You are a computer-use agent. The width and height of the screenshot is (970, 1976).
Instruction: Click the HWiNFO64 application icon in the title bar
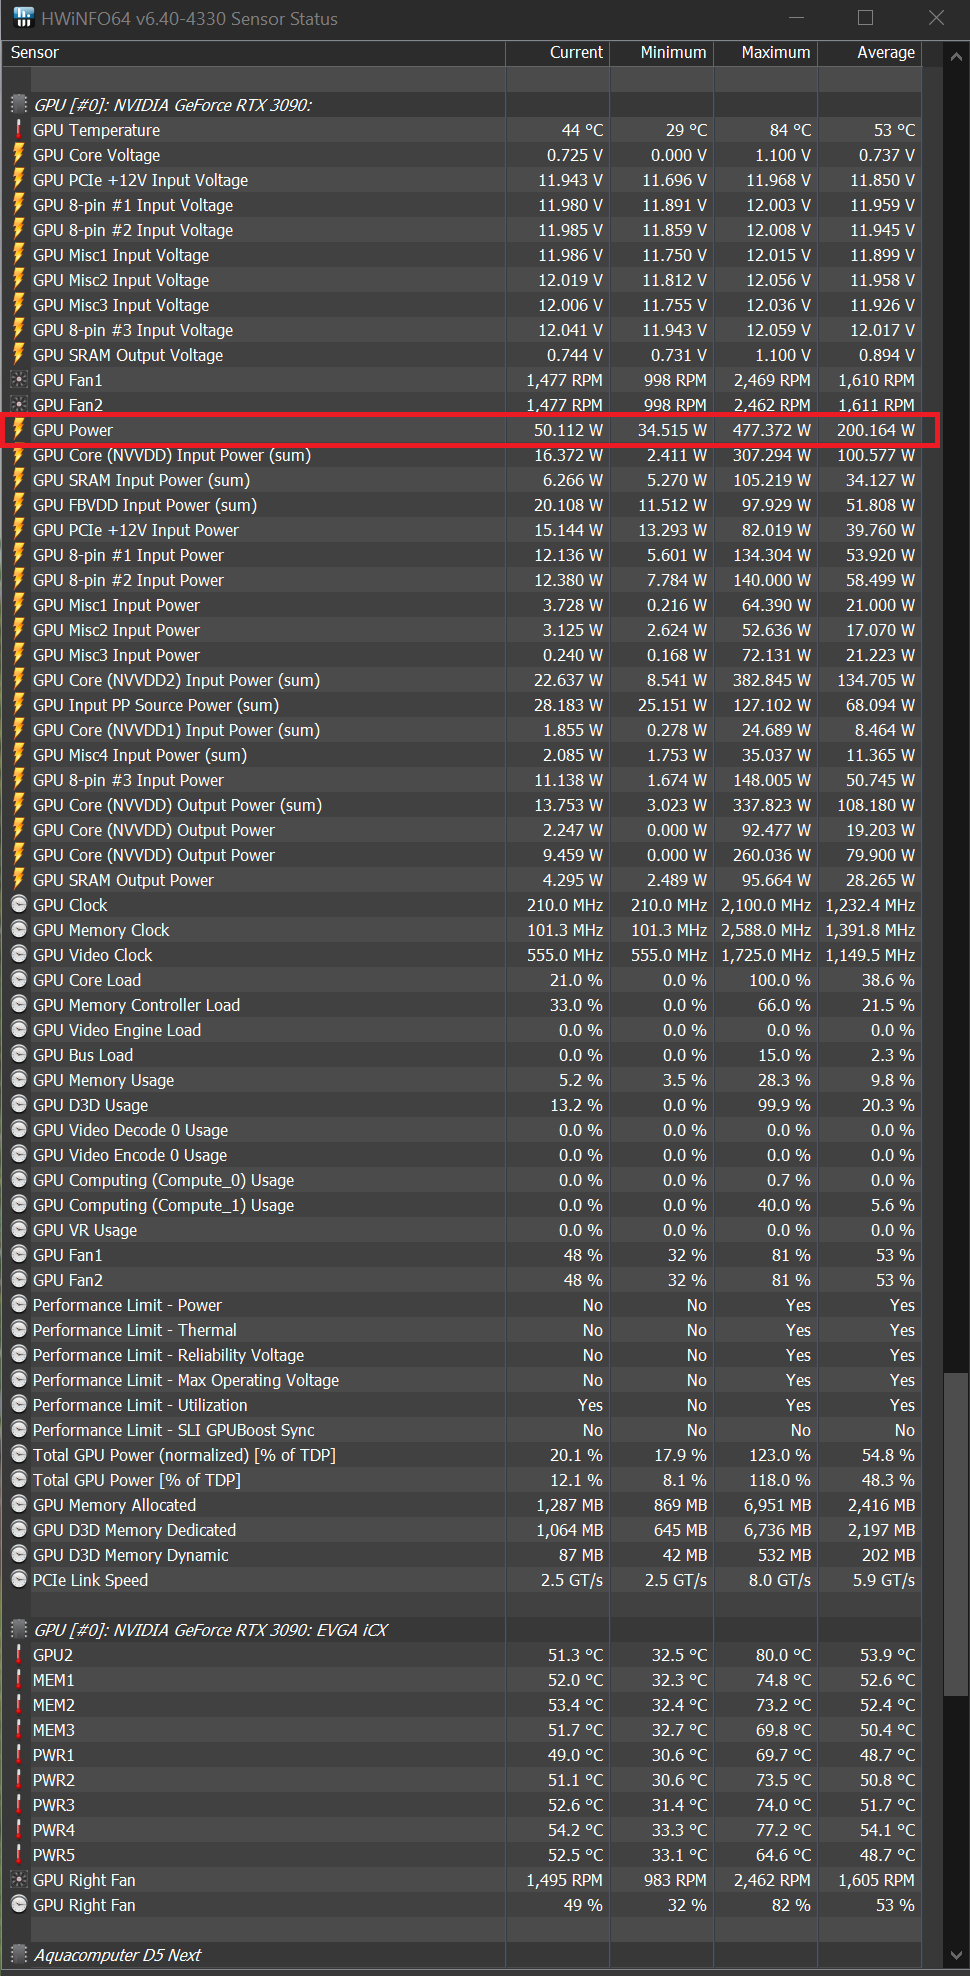coord(22,18)
